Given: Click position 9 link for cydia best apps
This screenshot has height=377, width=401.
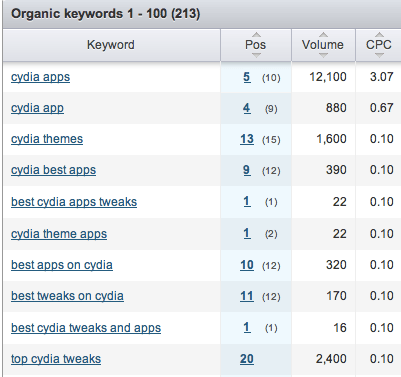Looking at the screenshot, I should coord(247,170).
